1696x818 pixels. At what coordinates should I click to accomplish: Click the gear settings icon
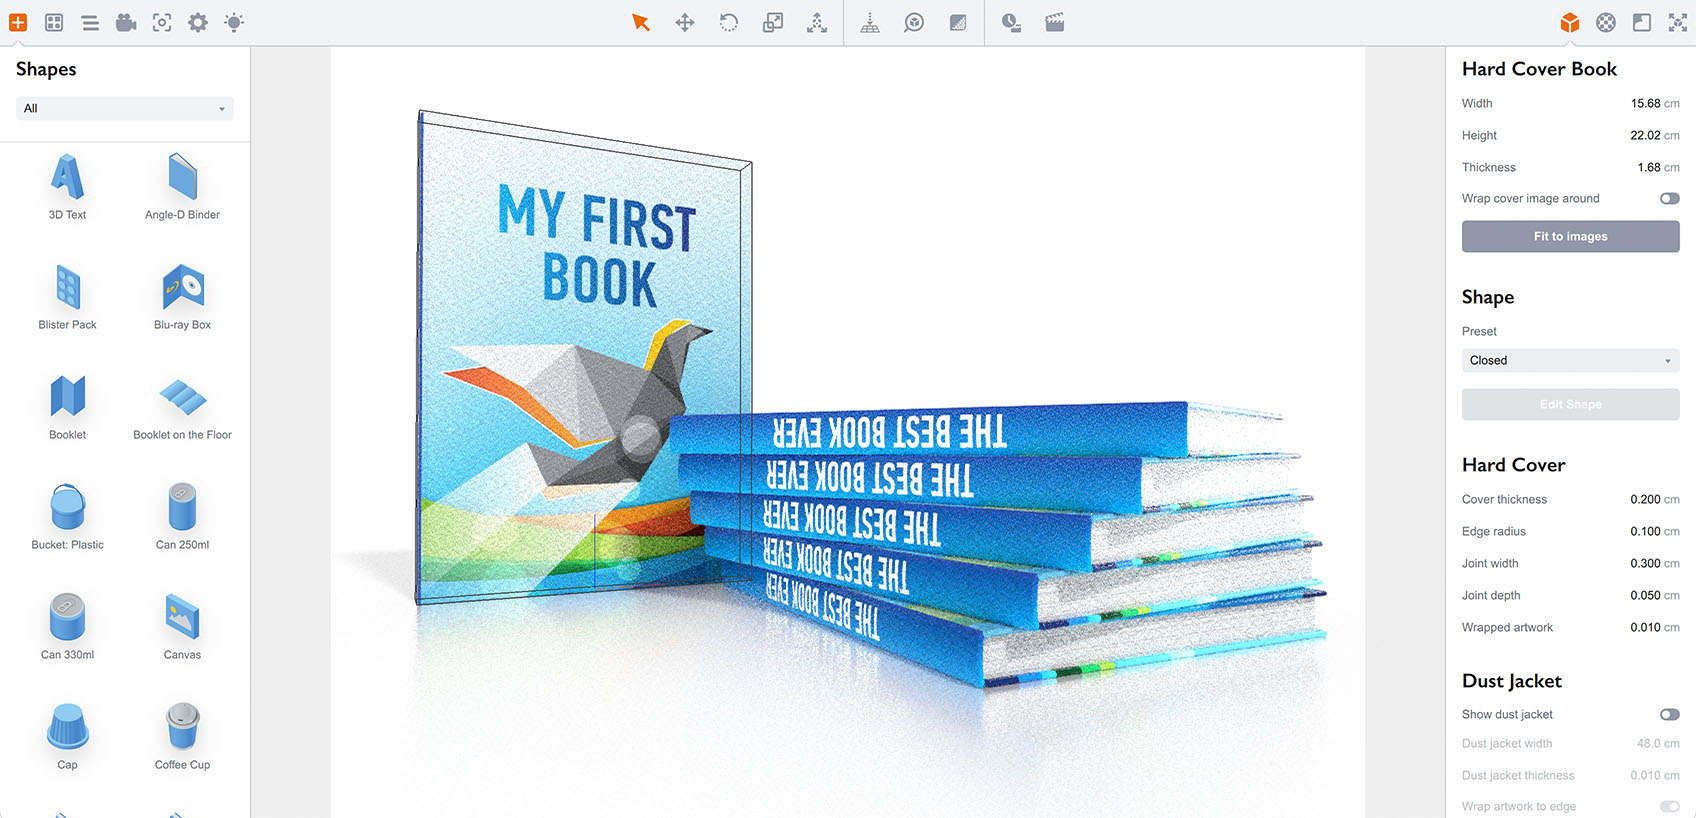[x=198, y=22]
